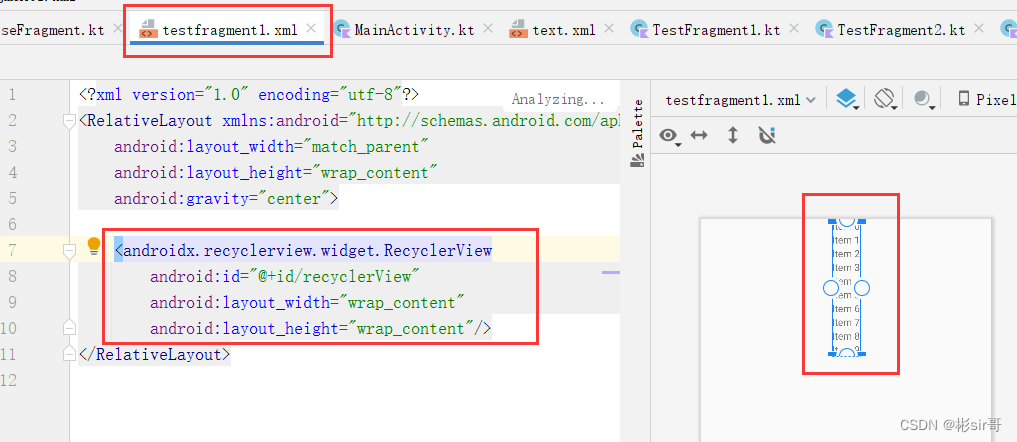Click the TestFragment1.kt Kotlin file icon

639,29
